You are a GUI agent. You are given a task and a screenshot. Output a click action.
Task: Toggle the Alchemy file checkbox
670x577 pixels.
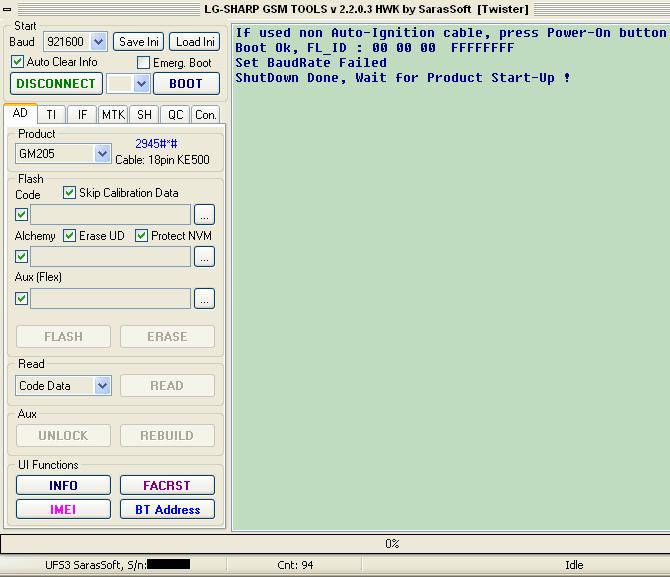tap(21, 256)
